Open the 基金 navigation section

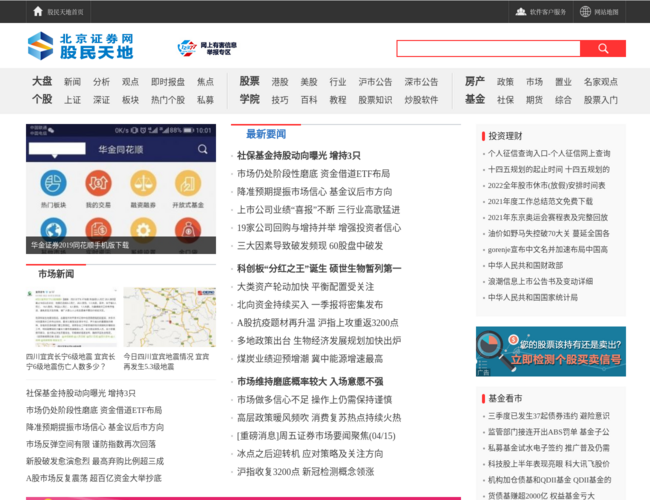pos(475,100)
